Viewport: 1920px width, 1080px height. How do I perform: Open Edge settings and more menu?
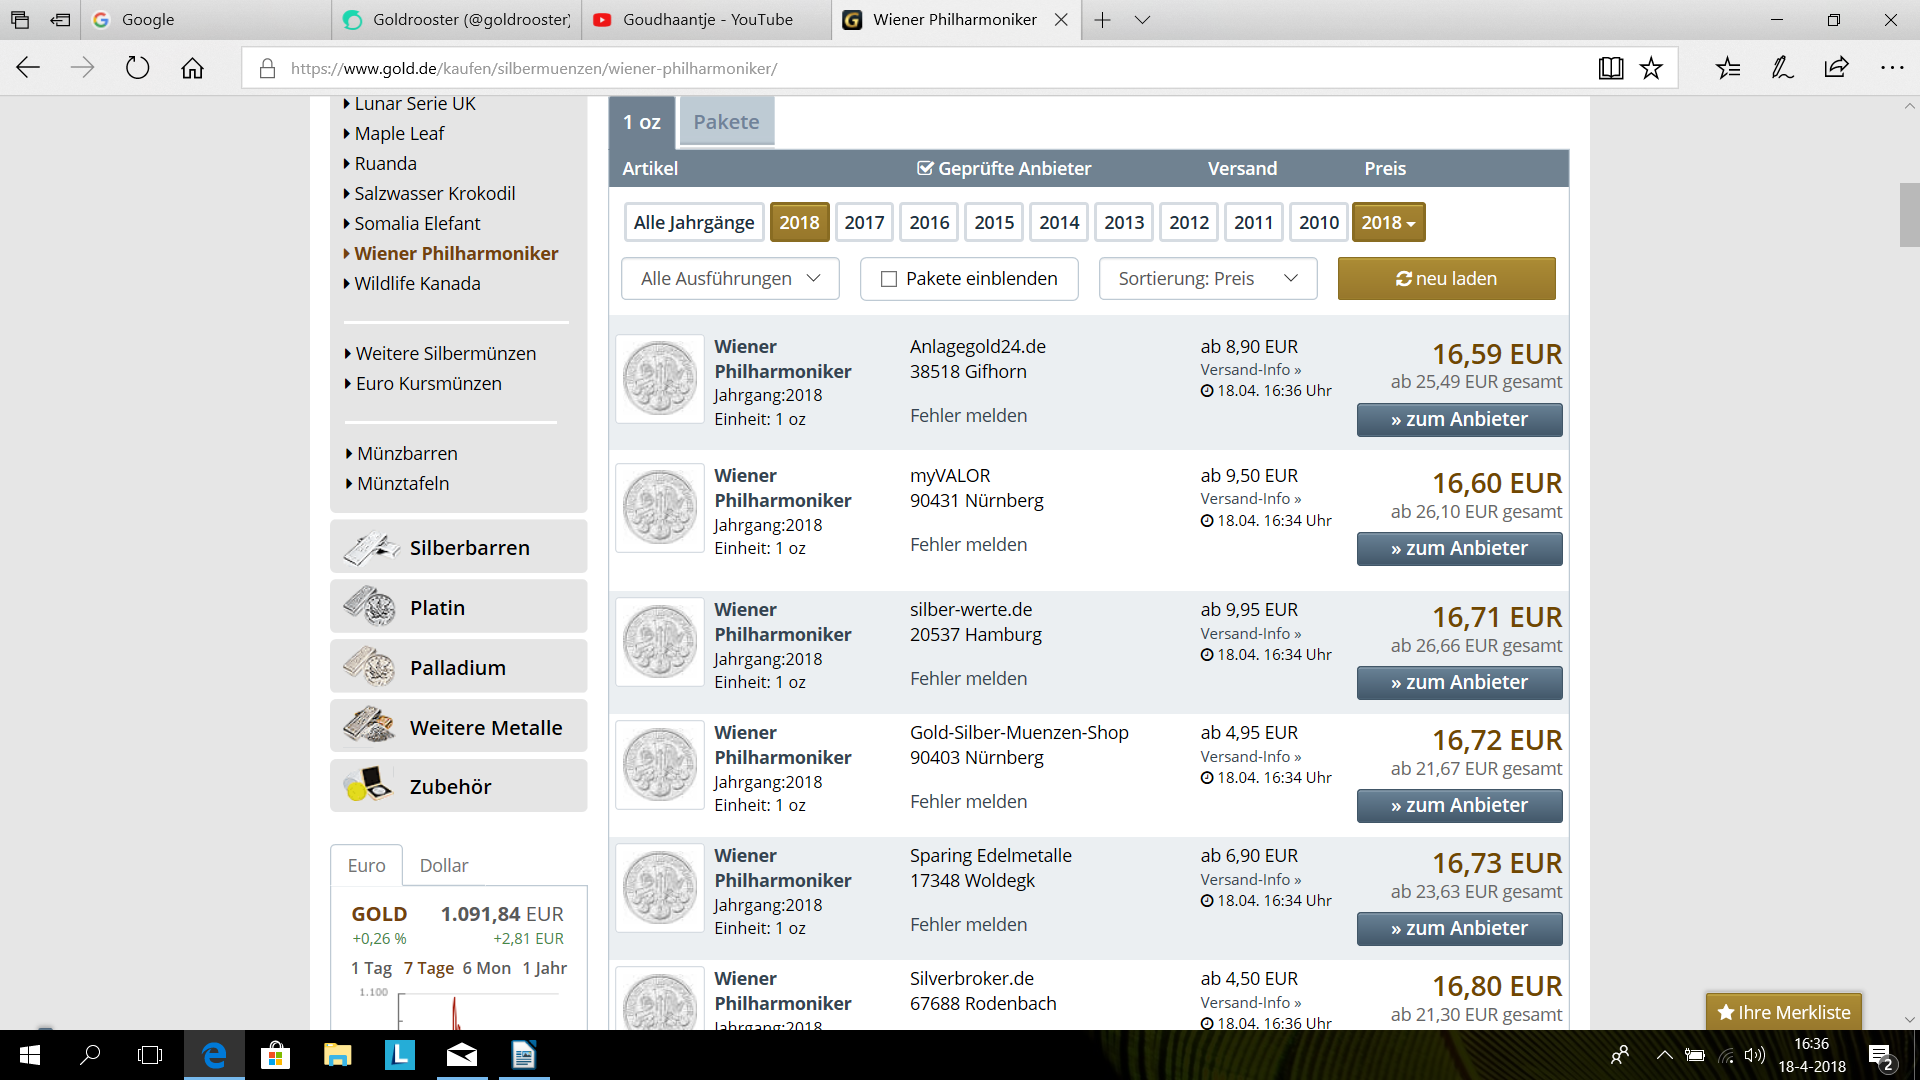[1892, 68]
